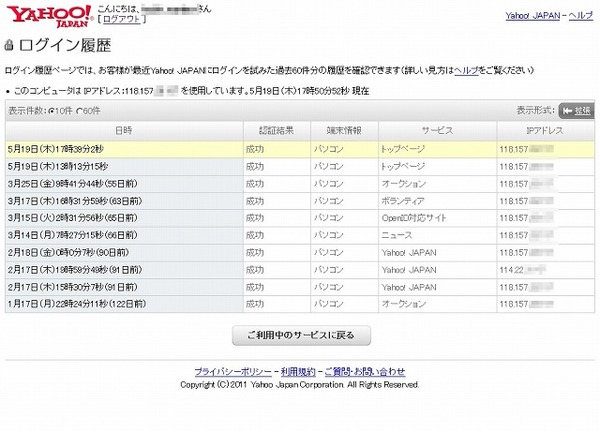The width and height of the screenshot is (600, 432).
Task: Click the 表示形式 label
Action: (x=535, y=111)
